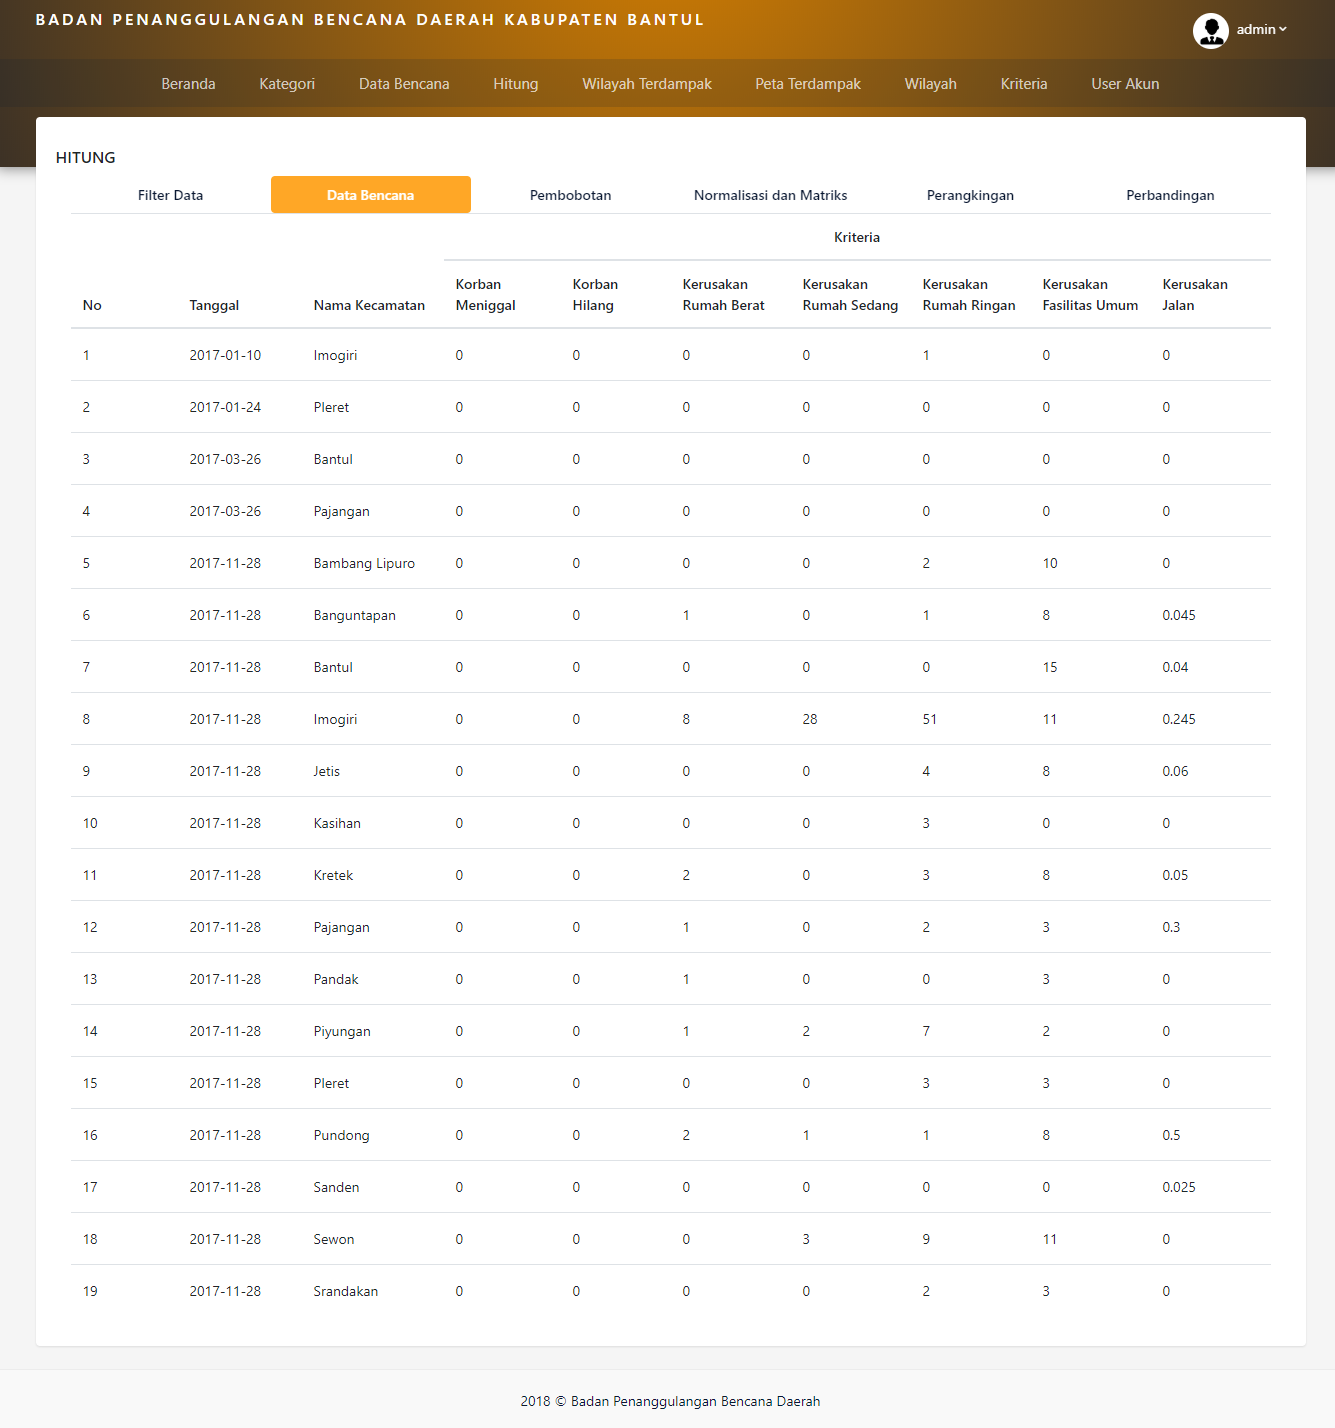Switch to the Filter Data tab

[x=170, y=195]
